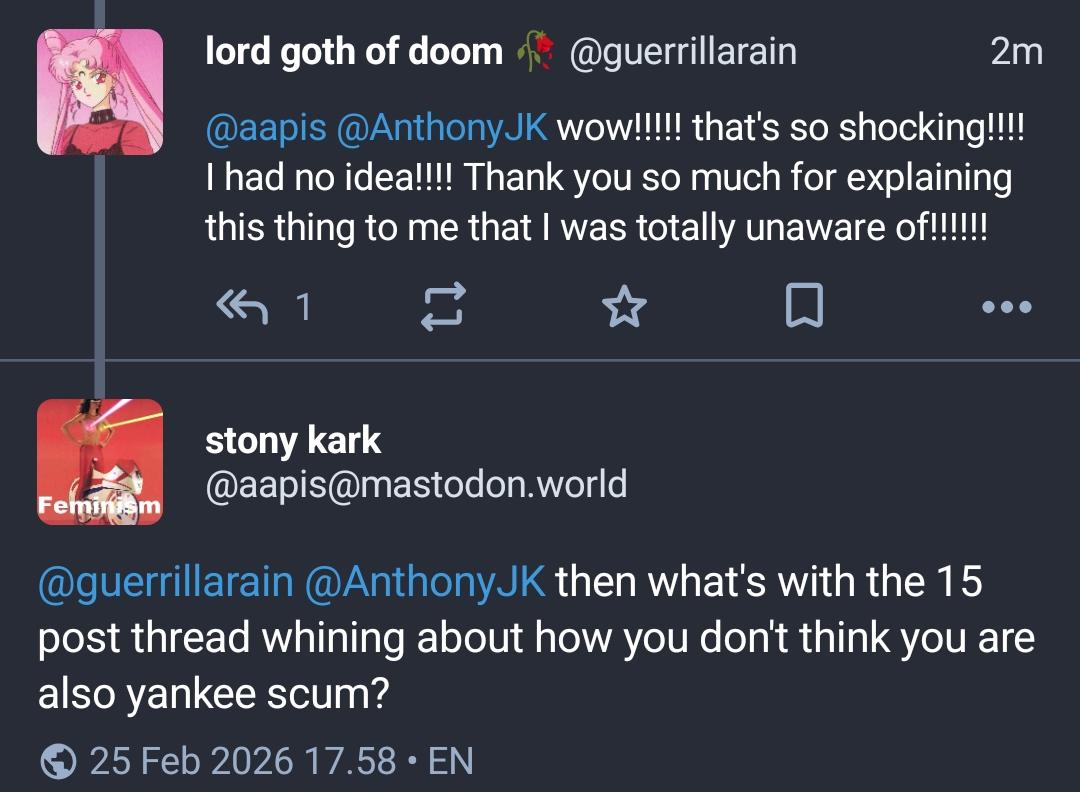
Task: Tap the globe public visibility icon
Action: coord(59,762)
